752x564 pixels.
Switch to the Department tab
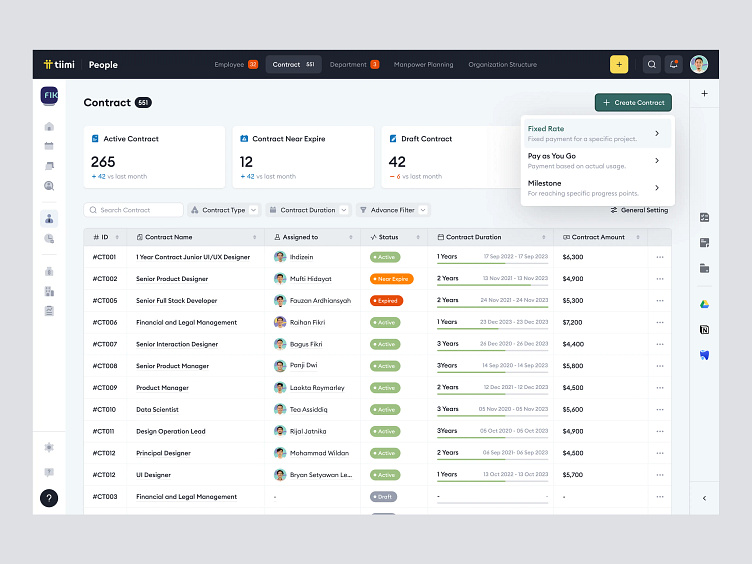click(x=354, y=64)
